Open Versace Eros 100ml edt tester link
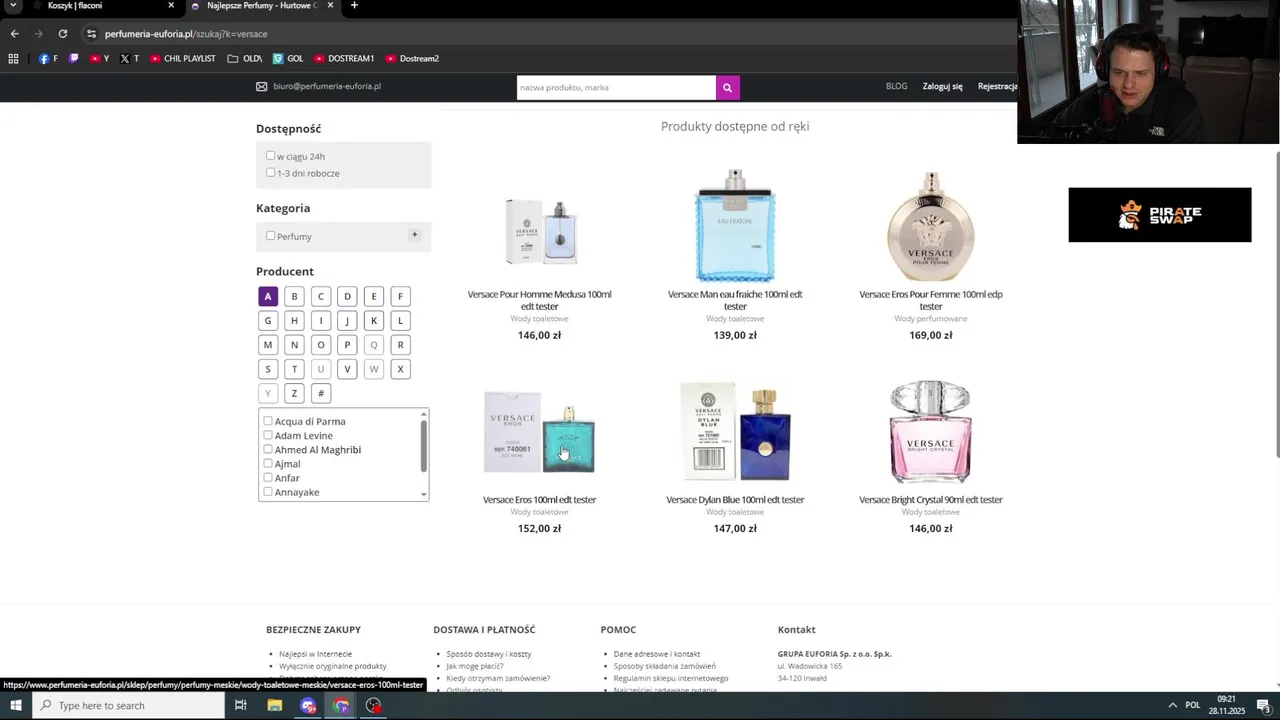1280x720 pixels. click(539, 500)
